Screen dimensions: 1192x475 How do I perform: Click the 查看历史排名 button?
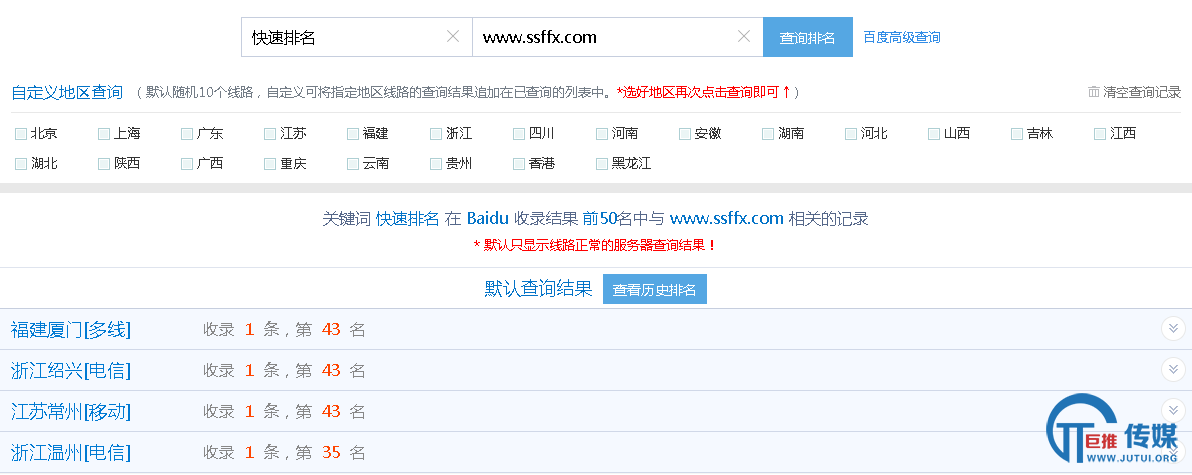tap(655, 289)
